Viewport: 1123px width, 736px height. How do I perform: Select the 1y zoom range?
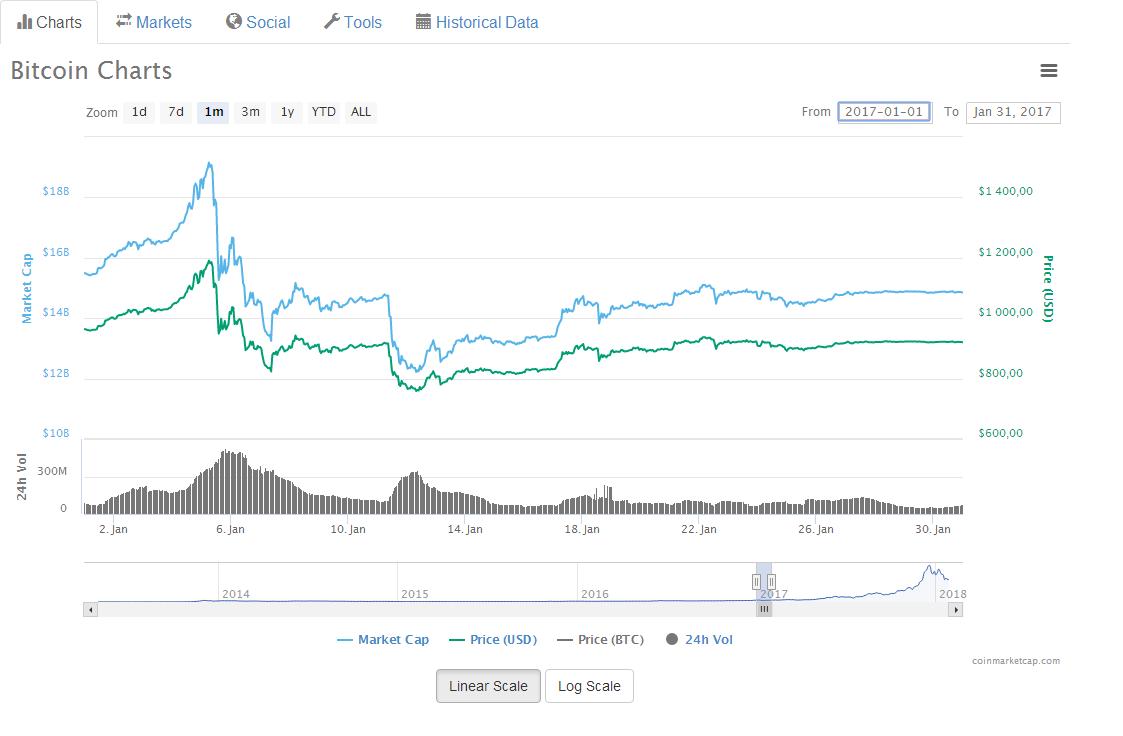pyautogui.click(x=287, y=112)
